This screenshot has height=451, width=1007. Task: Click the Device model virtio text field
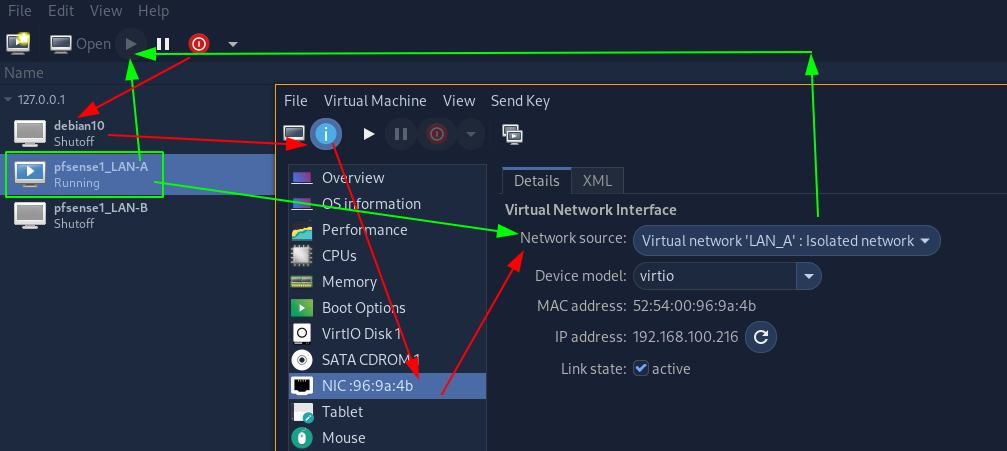click(714, 277)
